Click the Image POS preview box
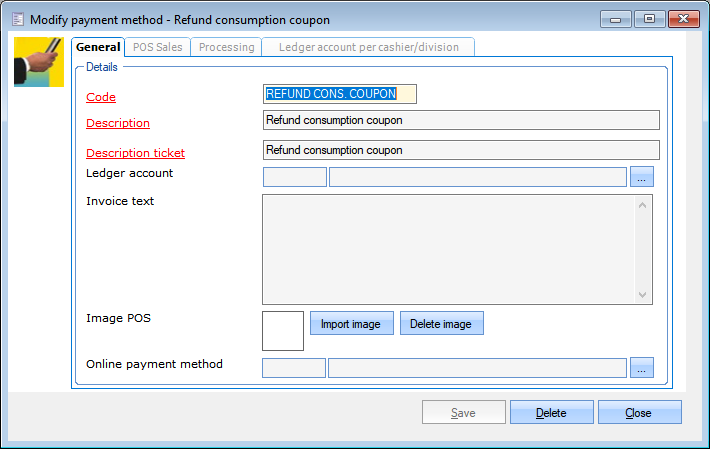 click(283, 330)
